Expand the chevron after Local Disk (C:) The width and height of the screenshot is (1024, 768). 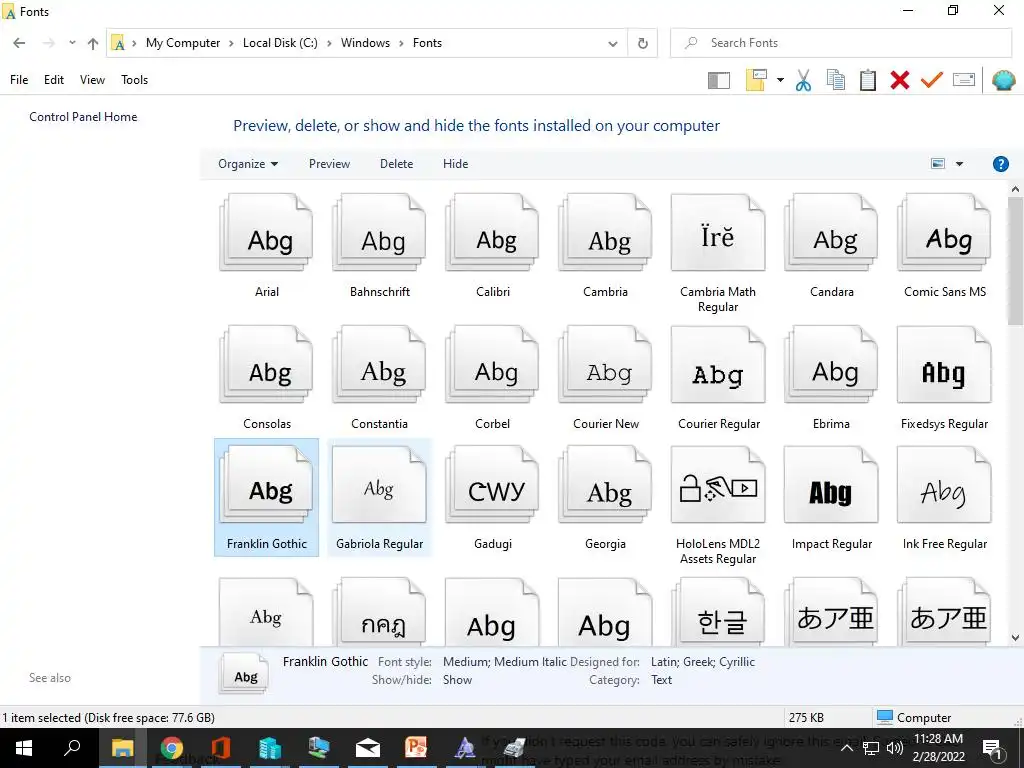pyautogui.click(x=329, y=43)
